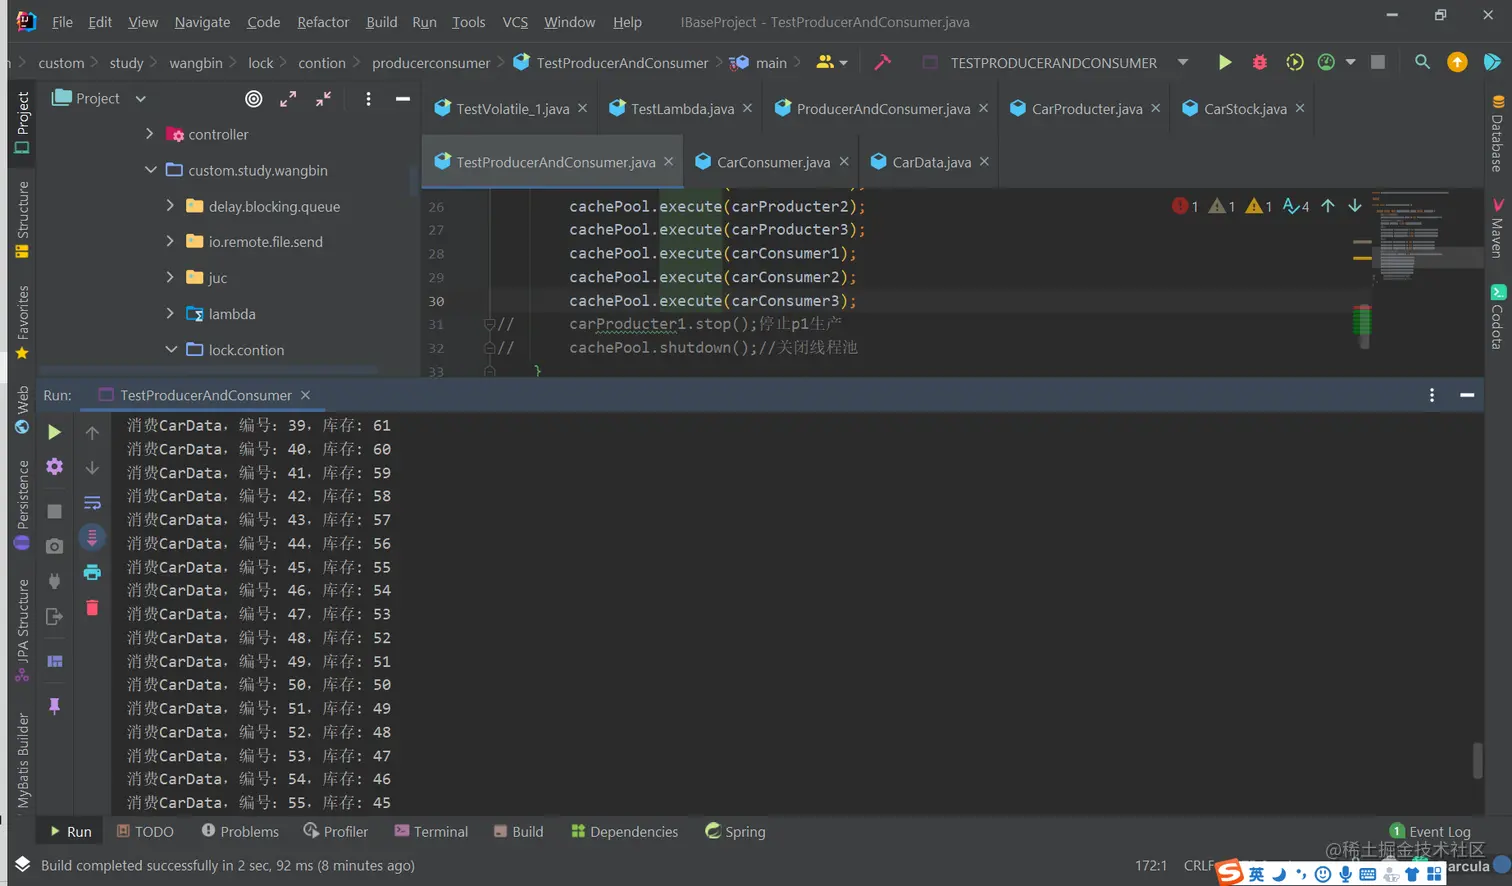The height and width of the screenshot is (886, 1512).
Task: Start debugging with the bug icon
Action: (x=1259, y=62)
